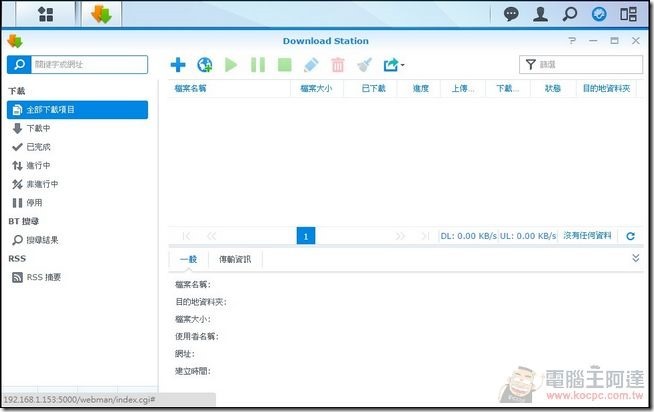This screenshot has width=654, height=412.
Task: Click the edit pencil toolbar icon
Action: [311, 65]
